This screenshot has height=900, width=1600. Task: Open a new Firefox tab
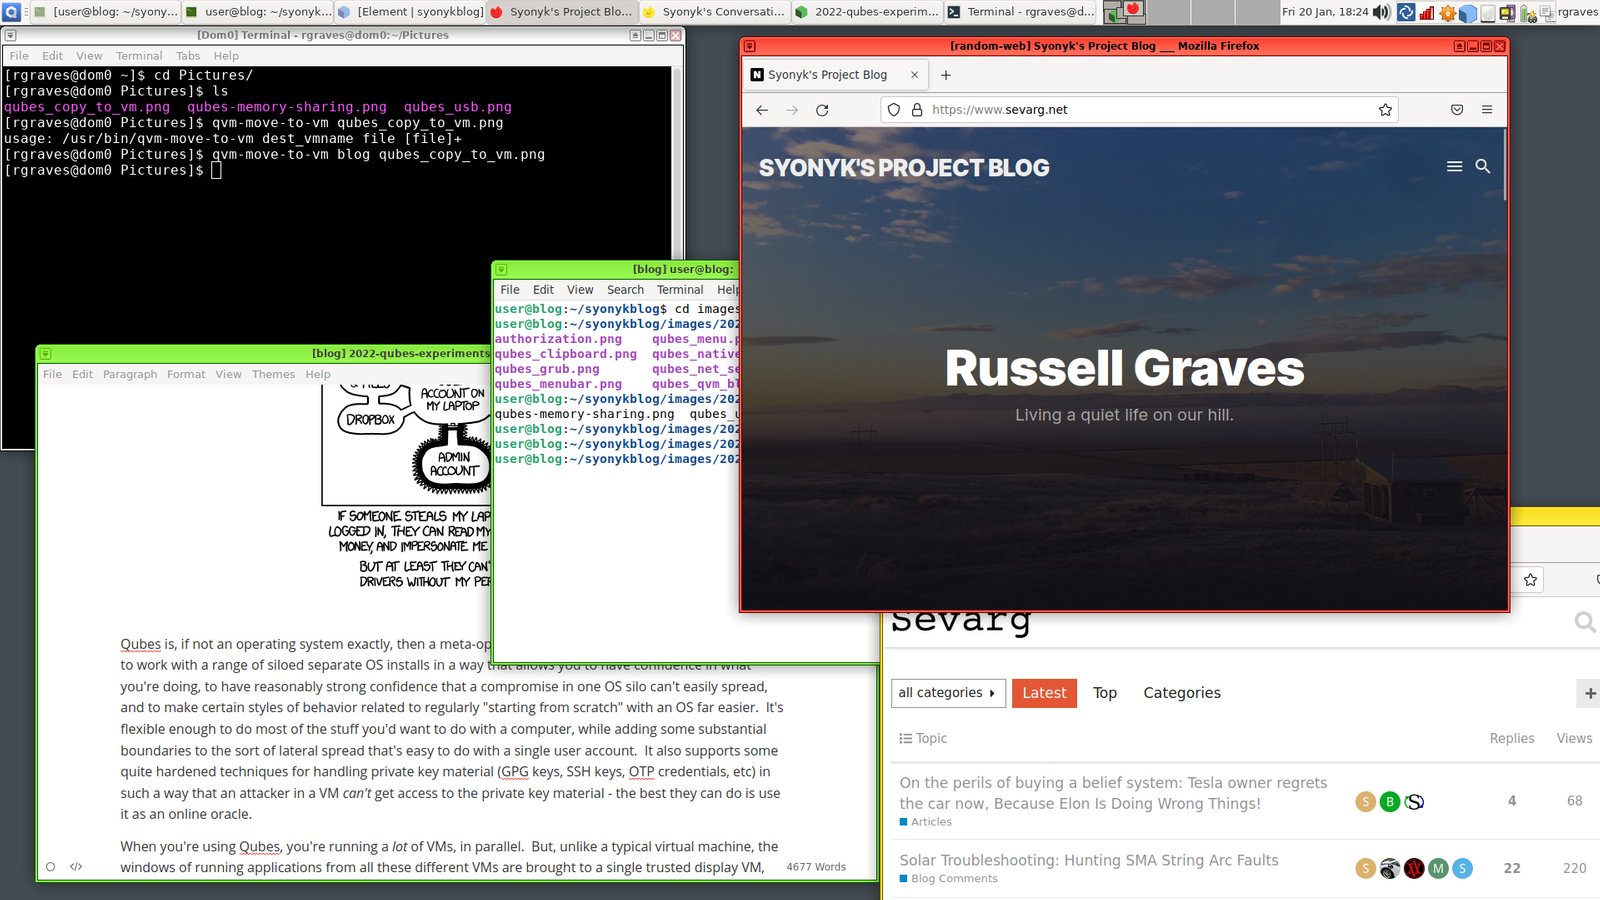point(946,75)
